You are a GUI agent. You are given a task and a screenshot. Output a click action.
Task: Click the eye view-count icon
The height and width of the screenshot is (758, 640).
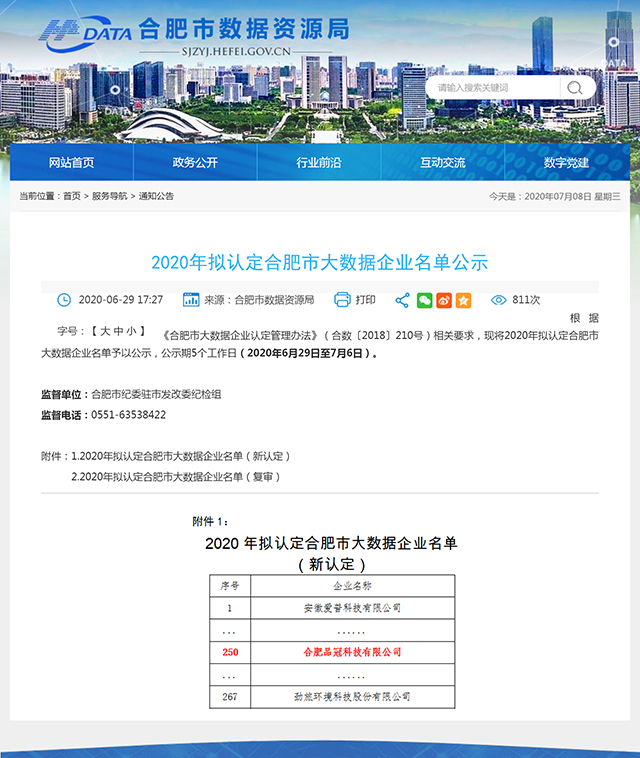point(498,300)
